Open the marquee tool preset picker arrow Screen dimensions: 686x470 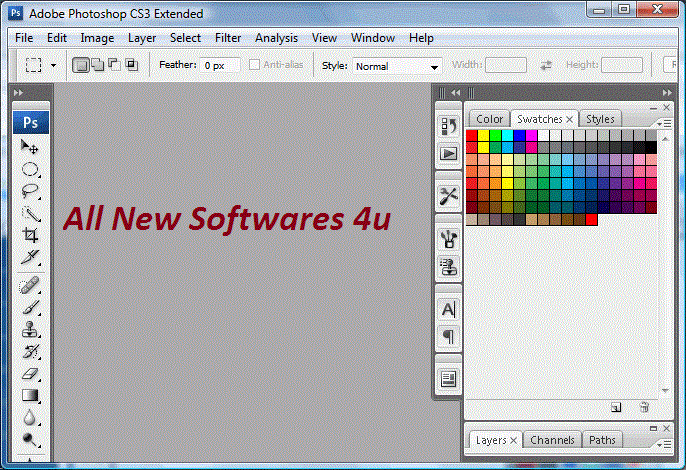(53, 66)
